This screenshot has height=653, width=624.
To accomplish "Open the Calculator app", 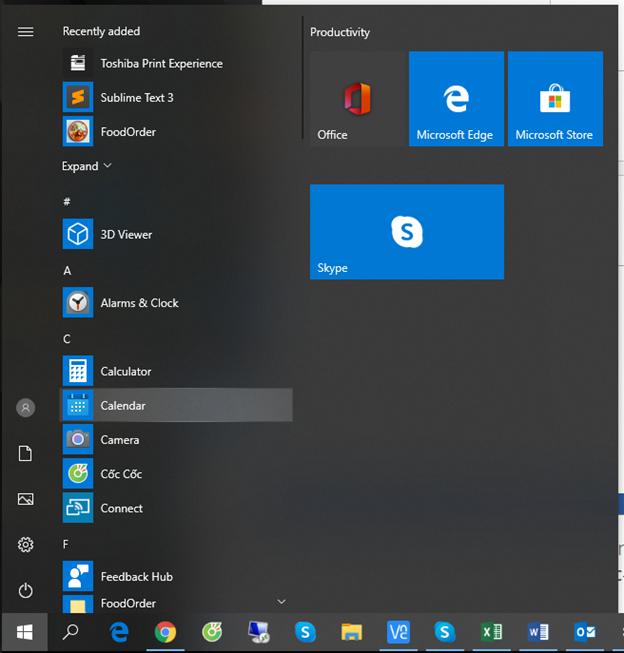I will coord(177,371).
